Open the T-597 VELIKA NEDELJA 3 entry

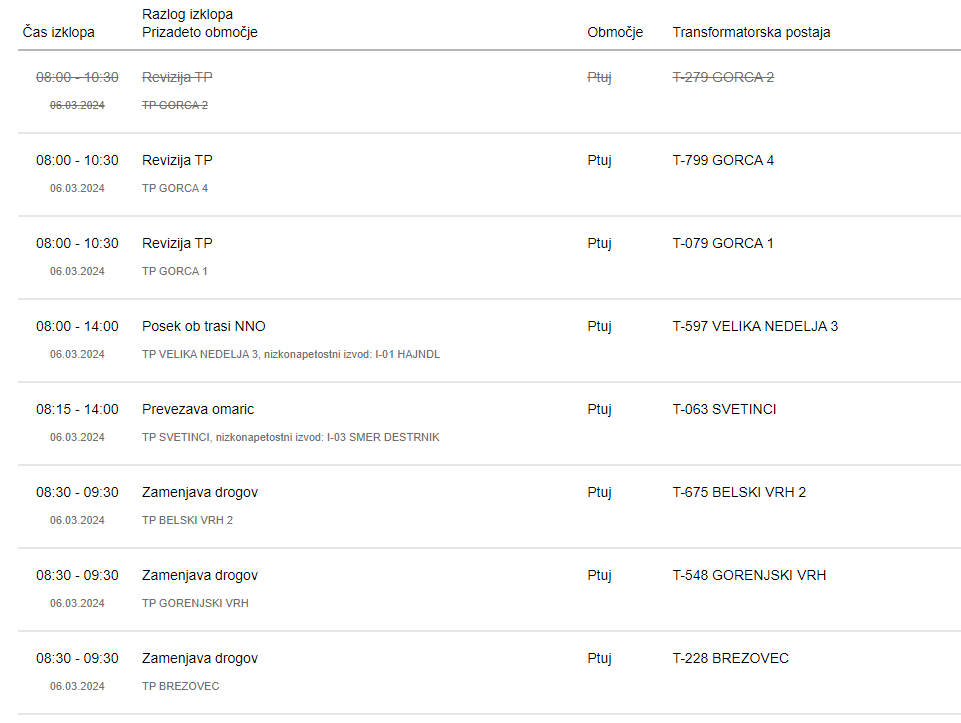point(755,327)
